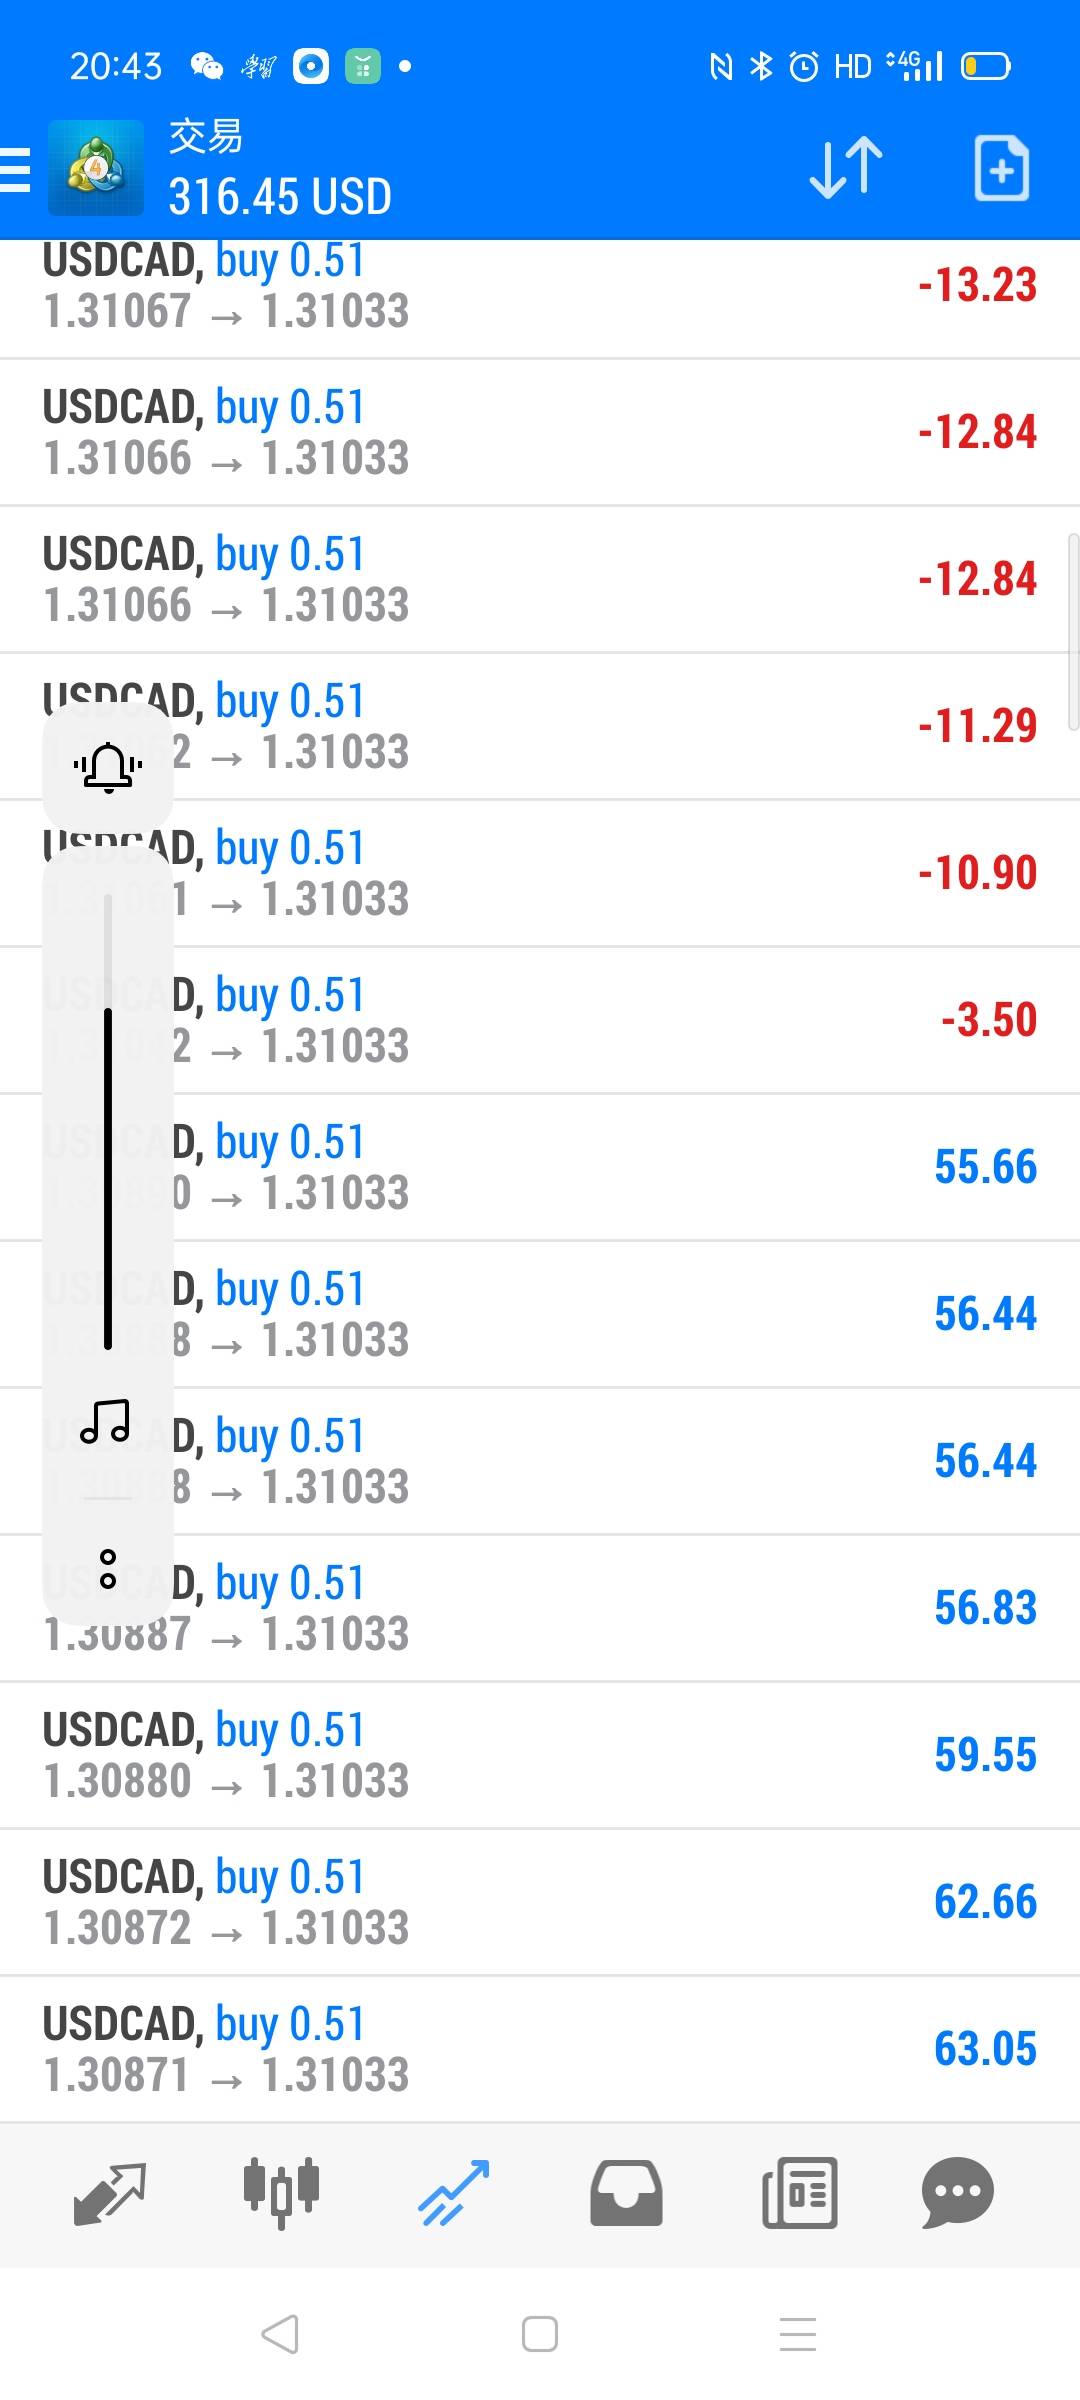Adjust the media volume slider
Image resolution: width=1080 pixels, height=2400 pixels.
coord(108,1178)
